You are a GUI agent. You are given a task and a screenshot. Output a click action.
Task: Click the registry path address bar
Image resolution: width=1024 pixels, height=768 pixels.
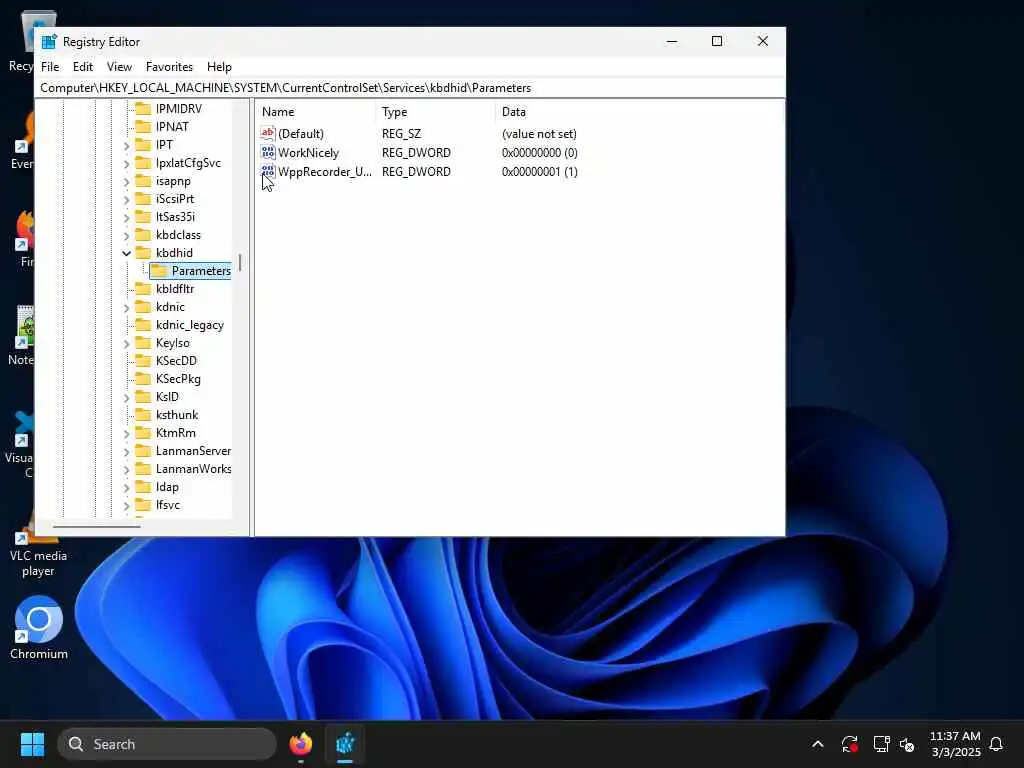tap(410, 88)
